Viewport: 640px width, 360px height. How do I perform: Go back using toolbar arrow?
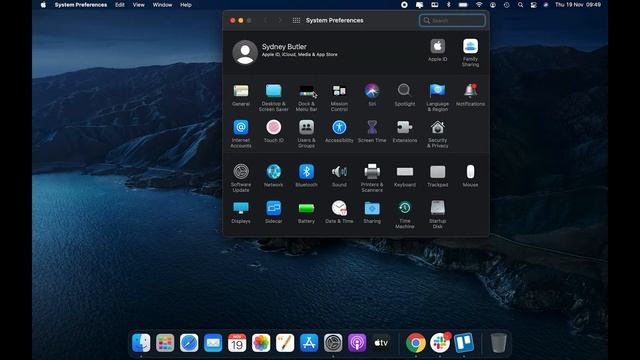[x=265, y=20]
